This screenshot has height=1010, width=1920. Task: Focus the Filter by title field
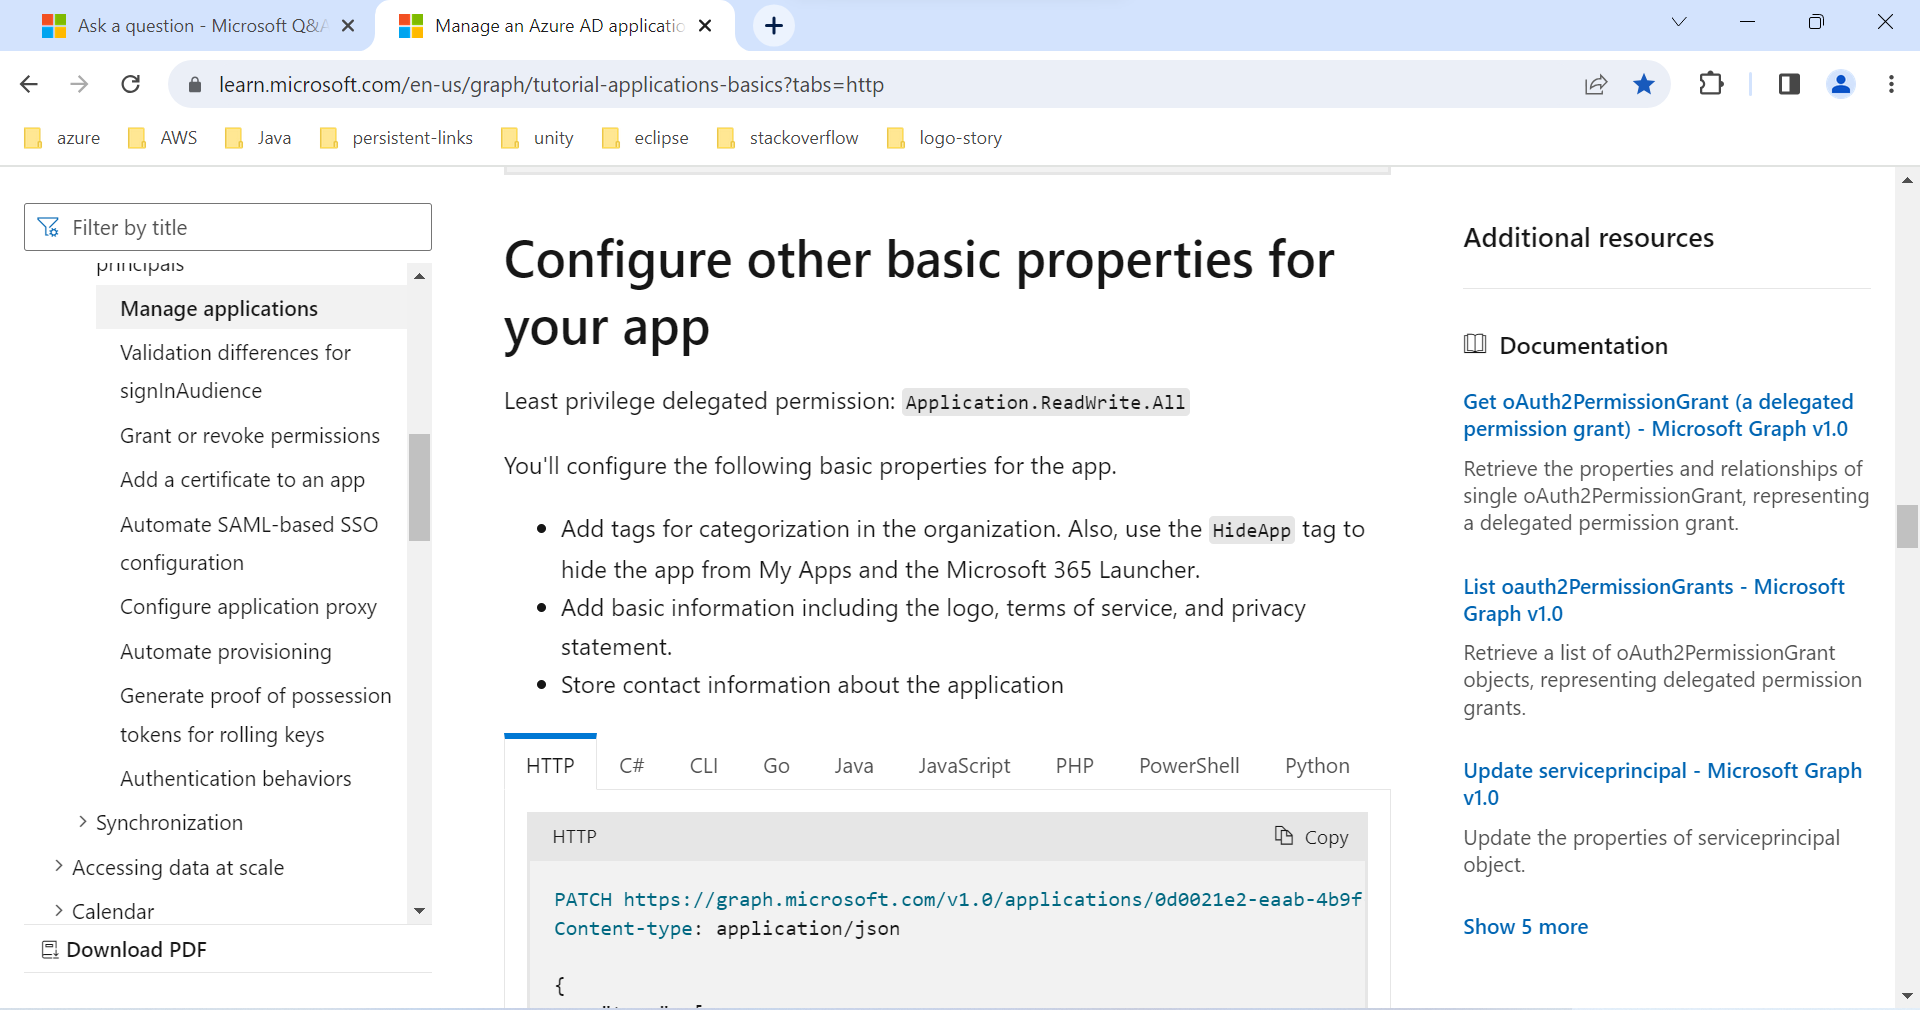click(228, 228)
